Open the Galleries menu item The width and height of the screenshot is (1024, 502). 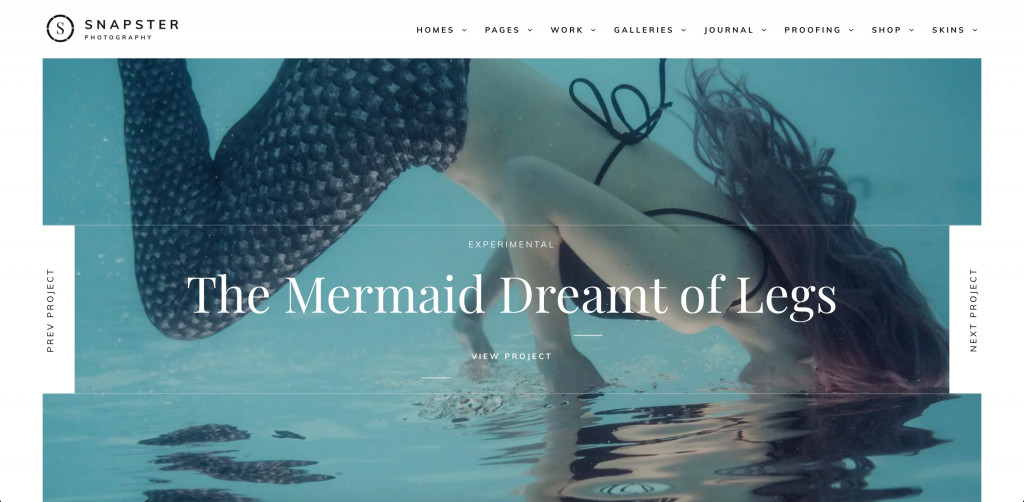pyautogui.click(x=643, y=30)
